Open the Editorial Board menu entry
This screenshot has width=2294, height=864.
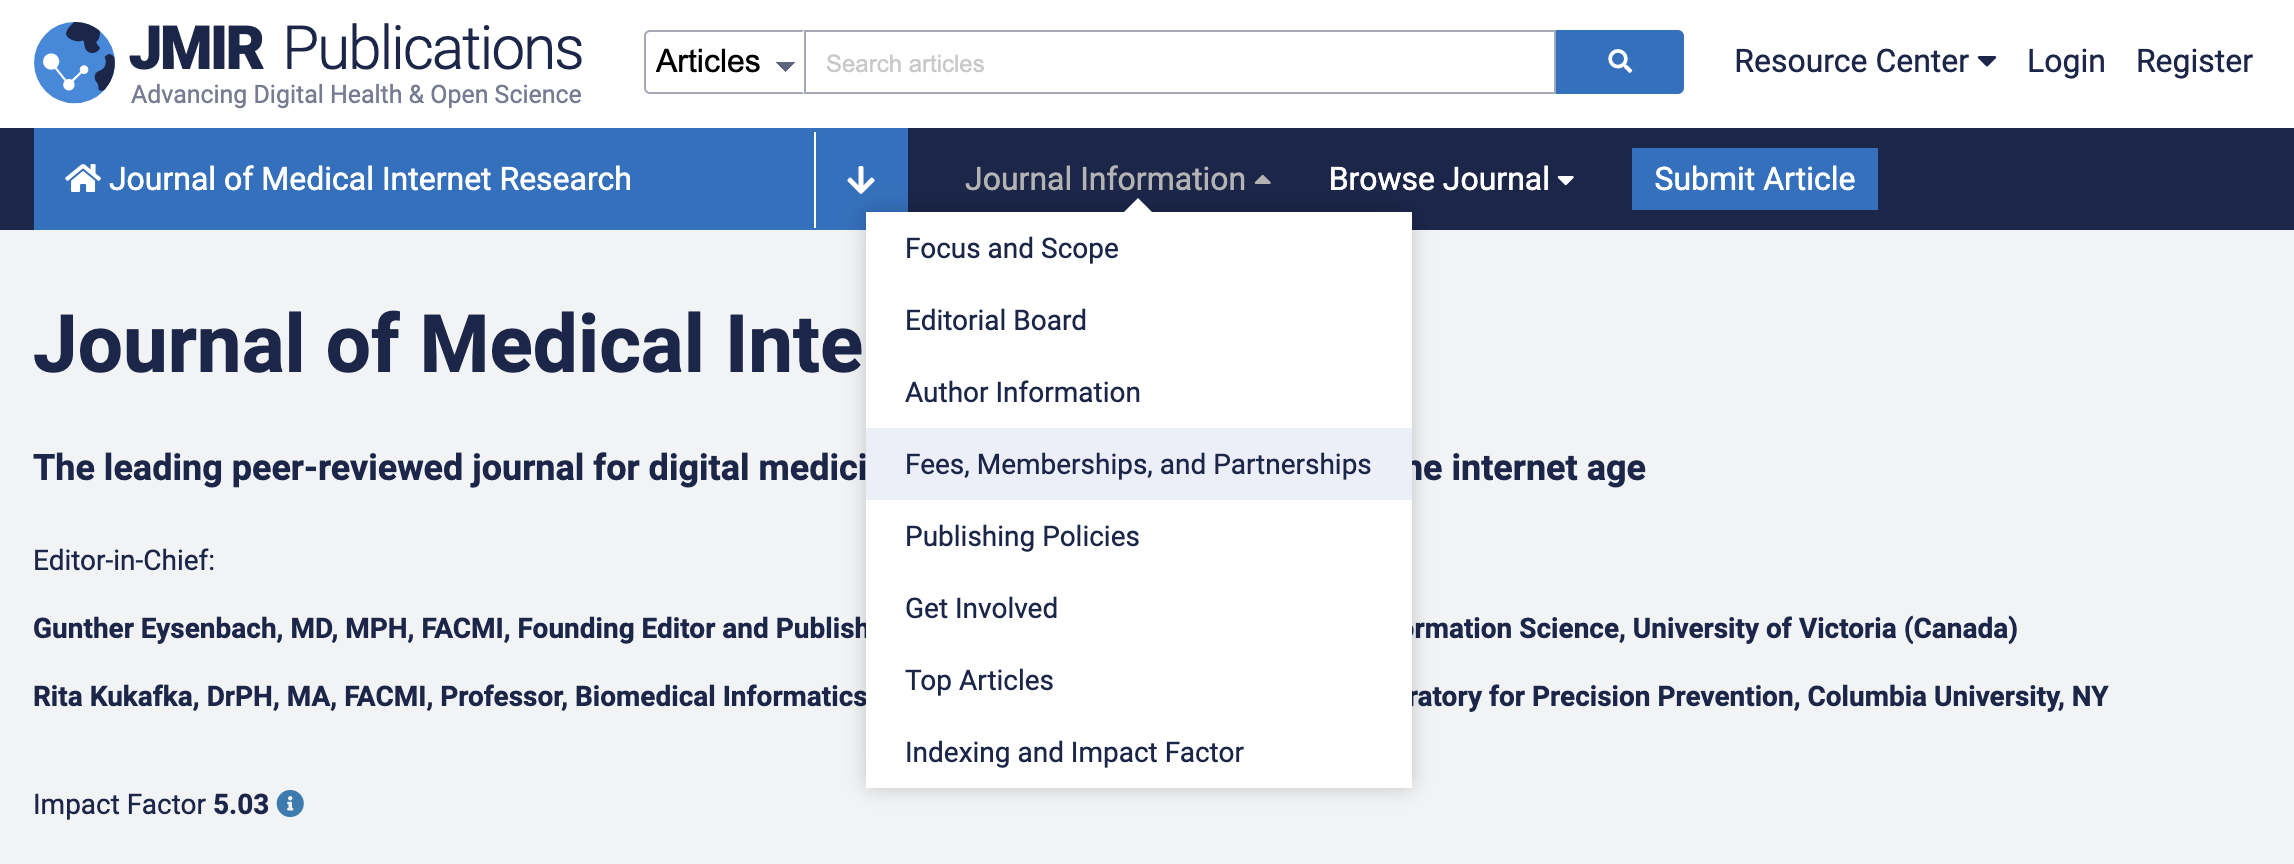(995, 320)
